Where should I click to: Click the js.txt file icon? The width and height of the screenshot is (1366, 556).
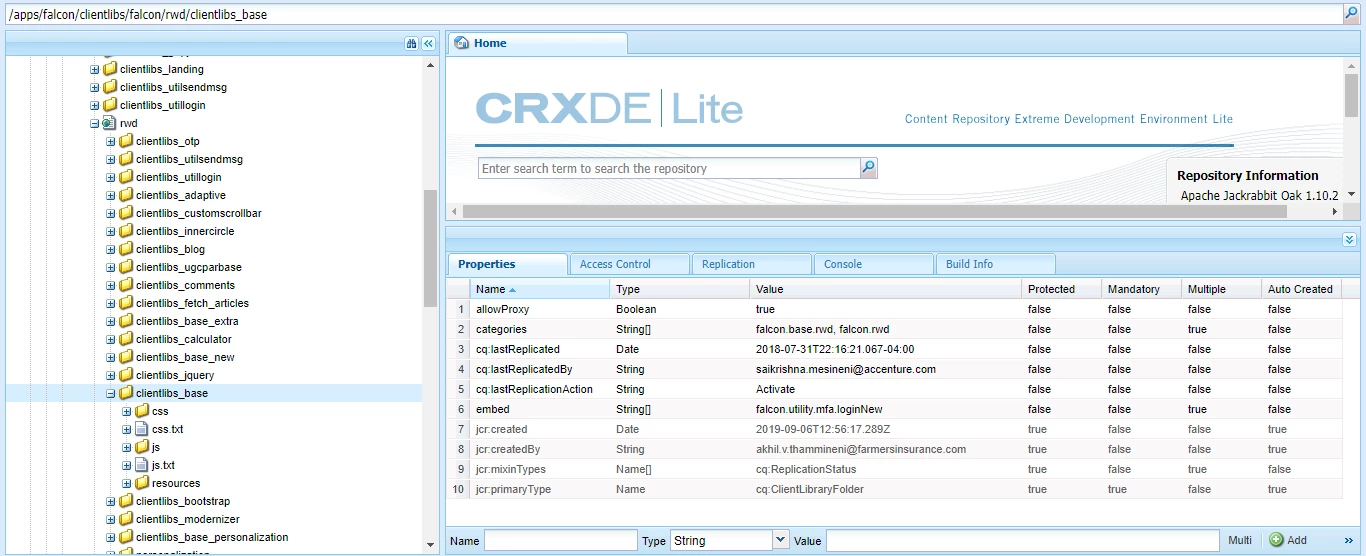pos(142,465)
